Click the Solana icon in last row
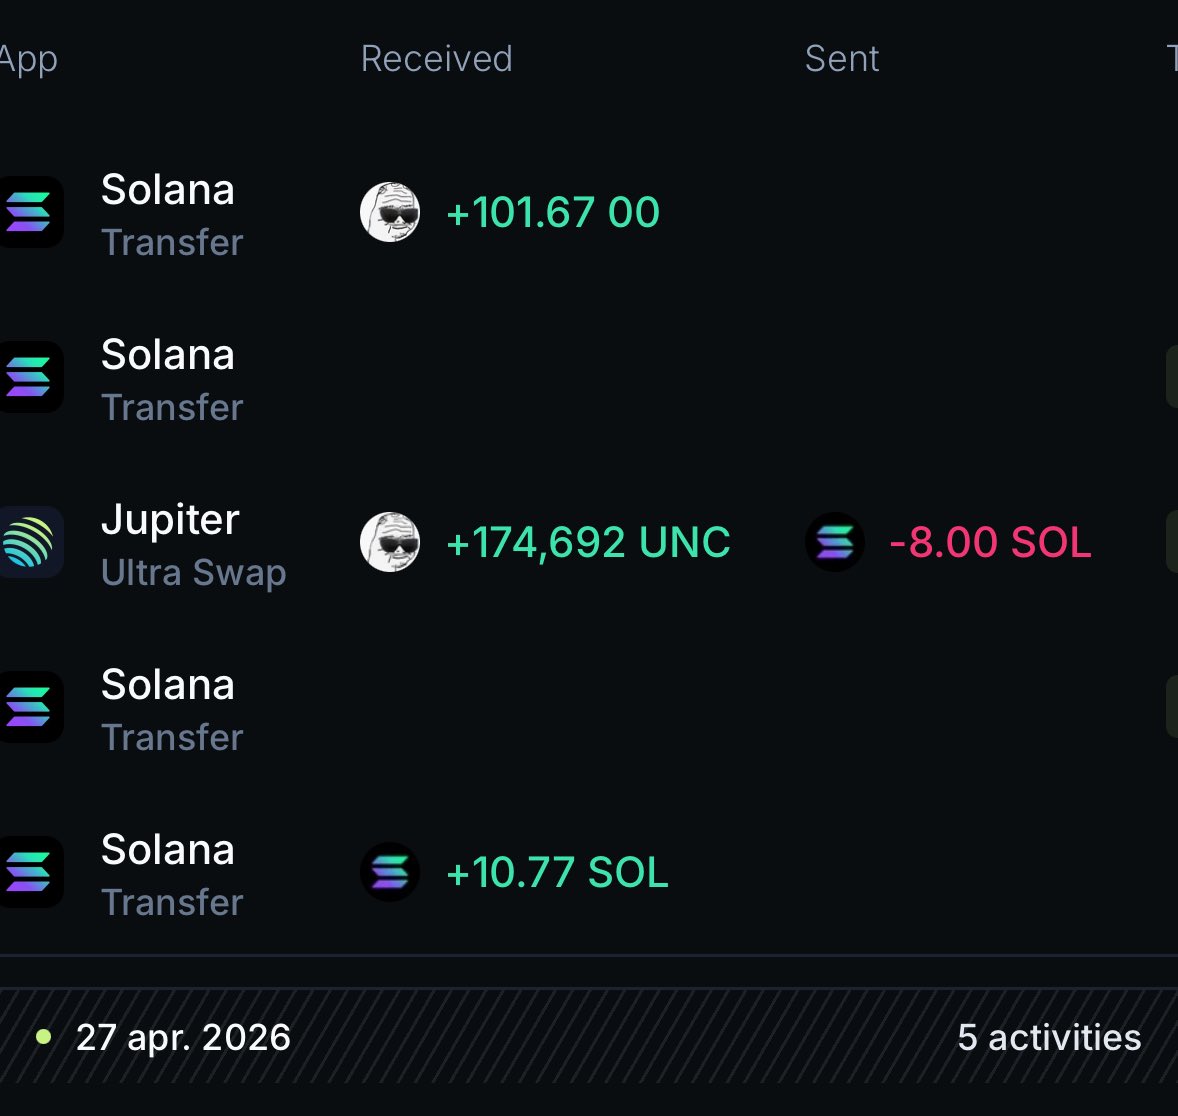Viewport: 1178px width, 1116px height. tap(30, 872)
